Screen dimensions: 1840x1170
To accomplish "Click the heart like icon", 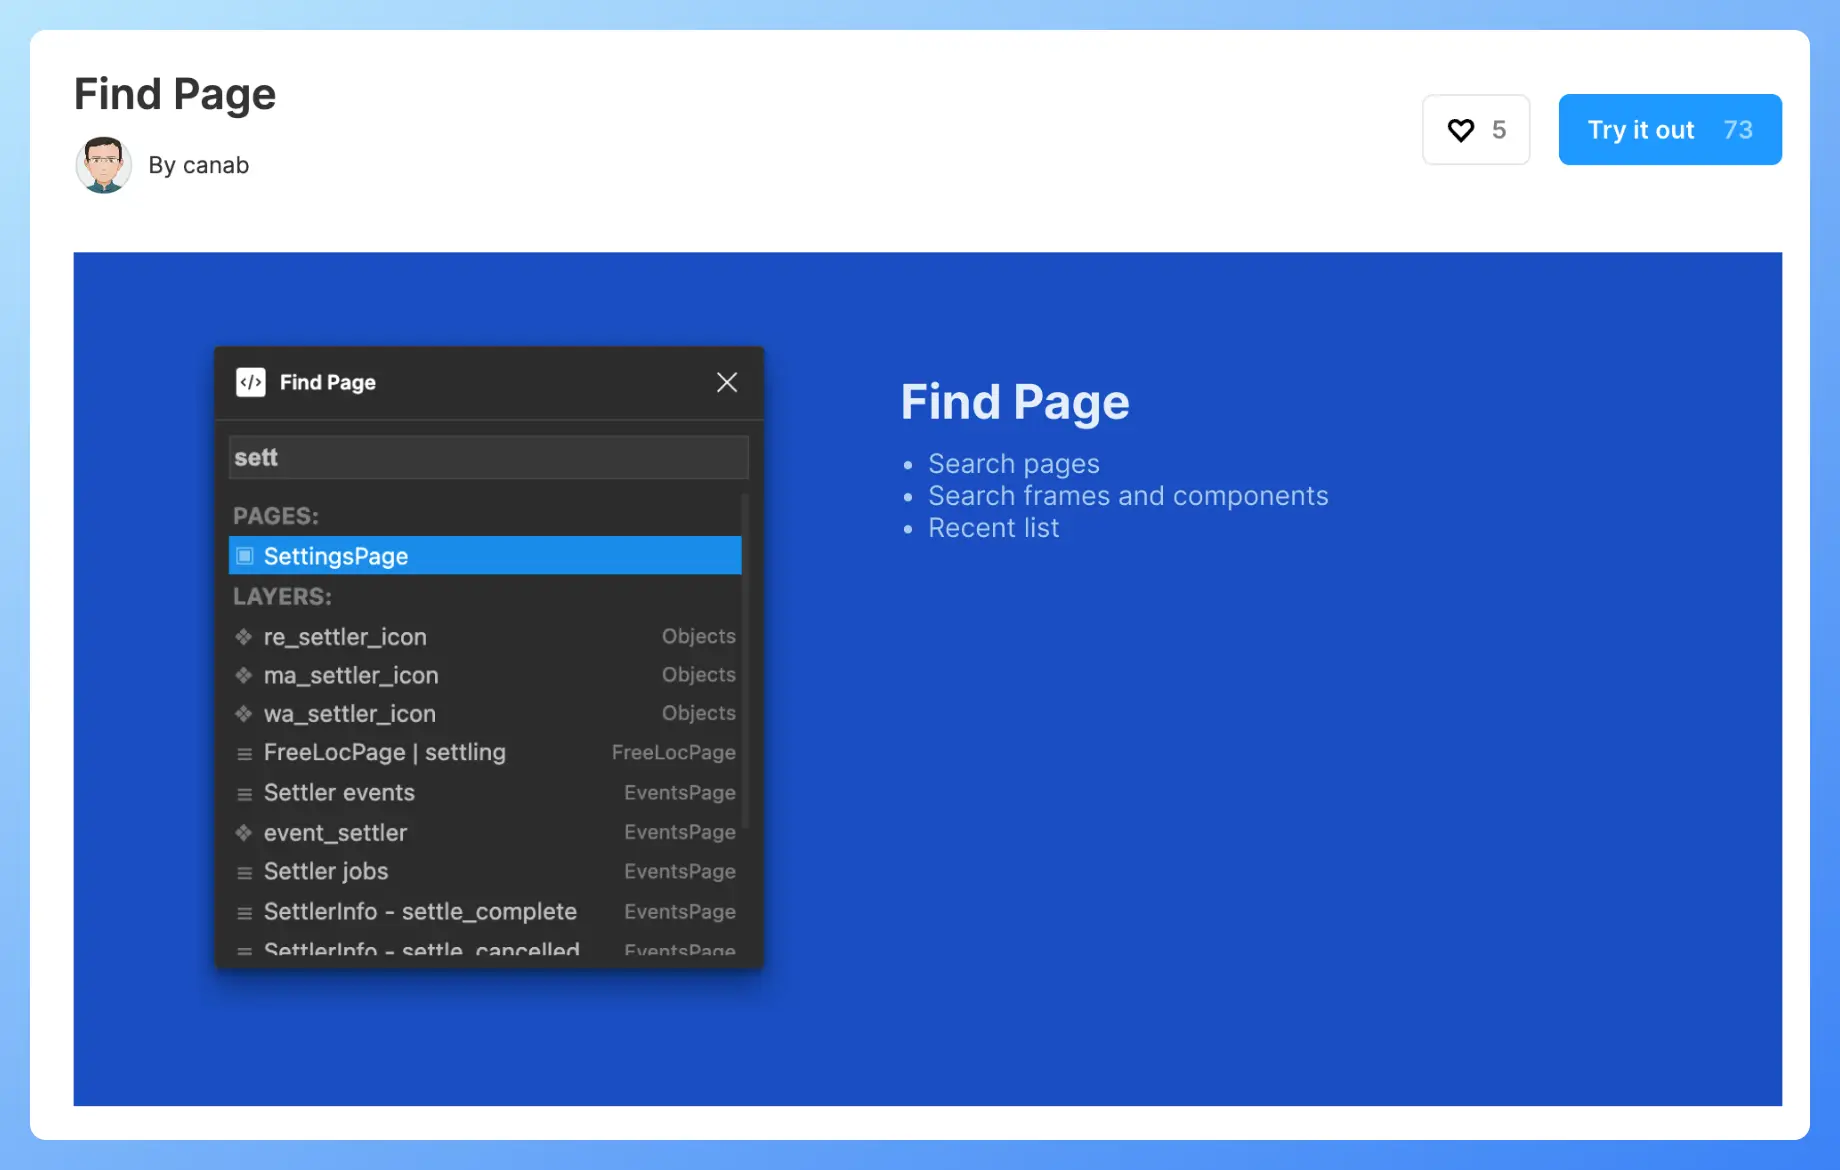I will (1460, 130).
